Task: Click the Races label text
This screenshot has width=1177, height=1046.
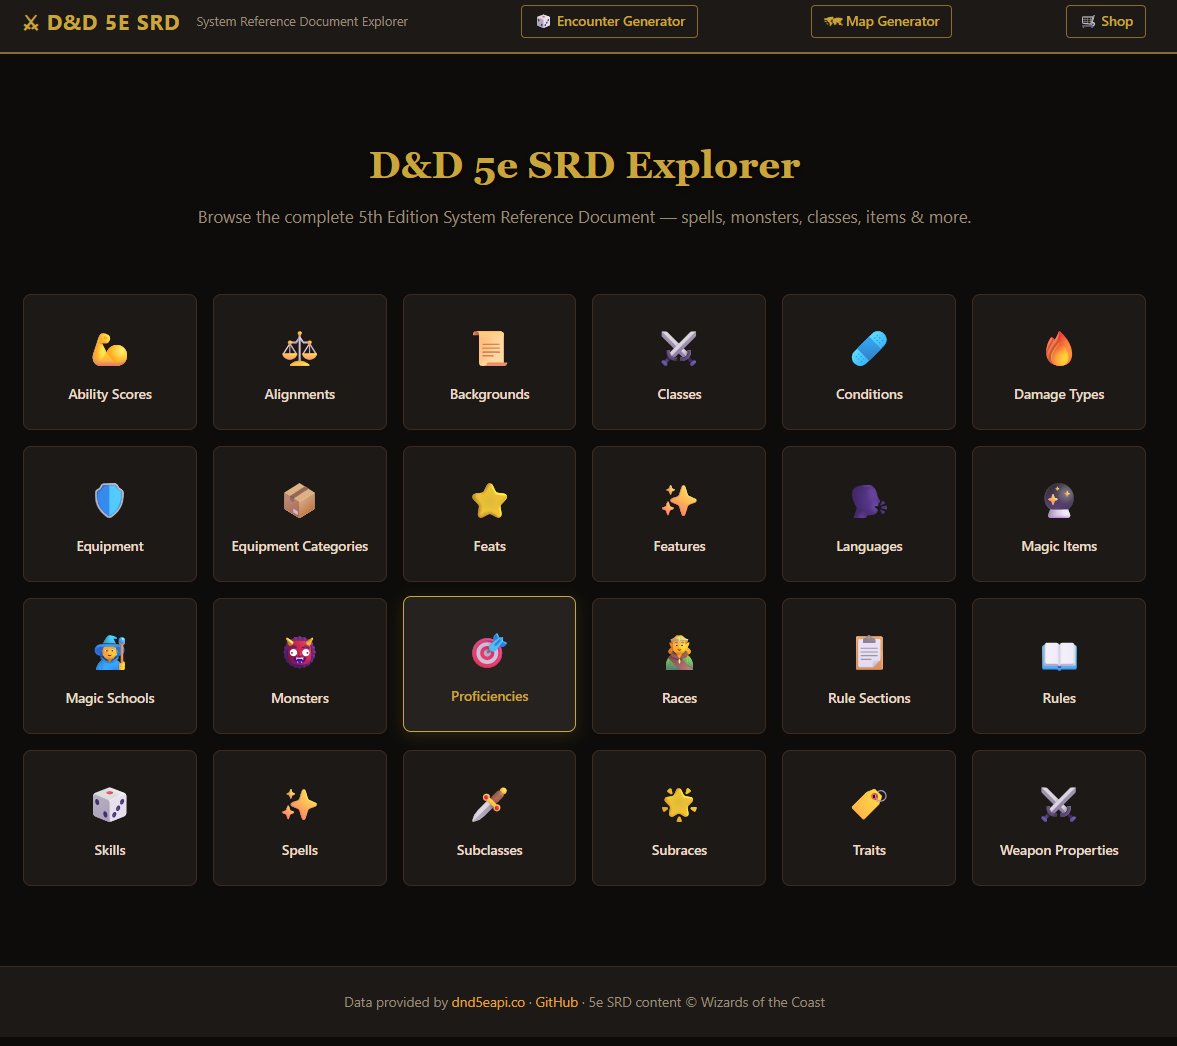Action: [x=679, y=698]
